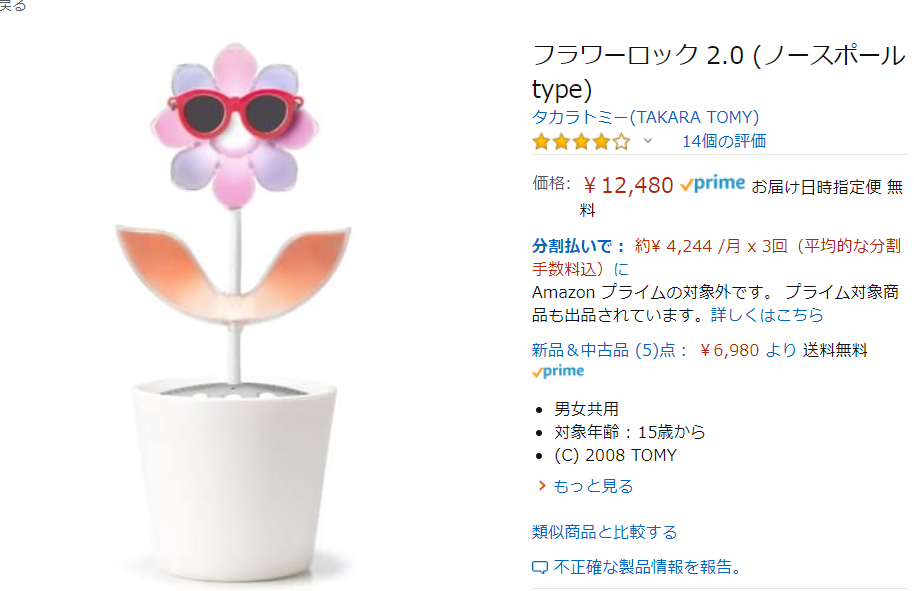Click the product star rating icons
Image resolution: width=914 pixels, height=591 pixels.
(581, 141)
